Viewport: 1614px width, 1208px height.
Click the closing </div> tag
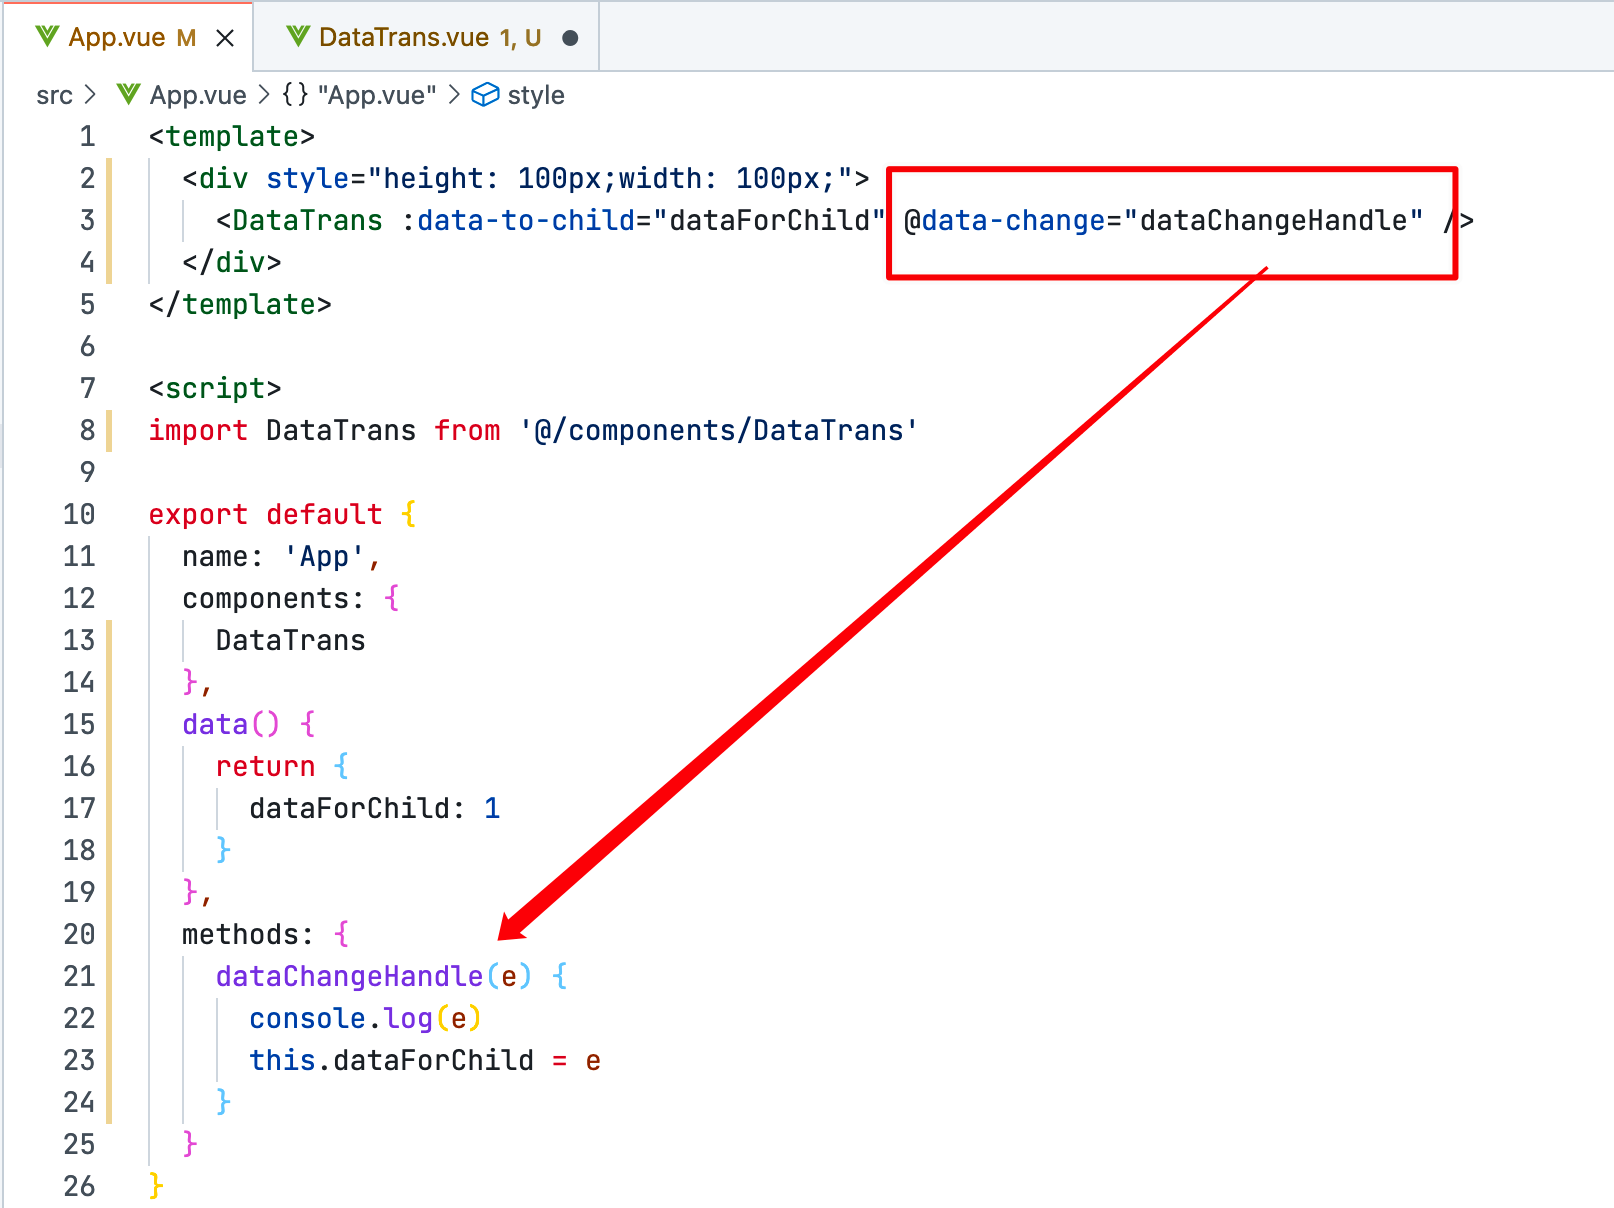pos(232,262)
